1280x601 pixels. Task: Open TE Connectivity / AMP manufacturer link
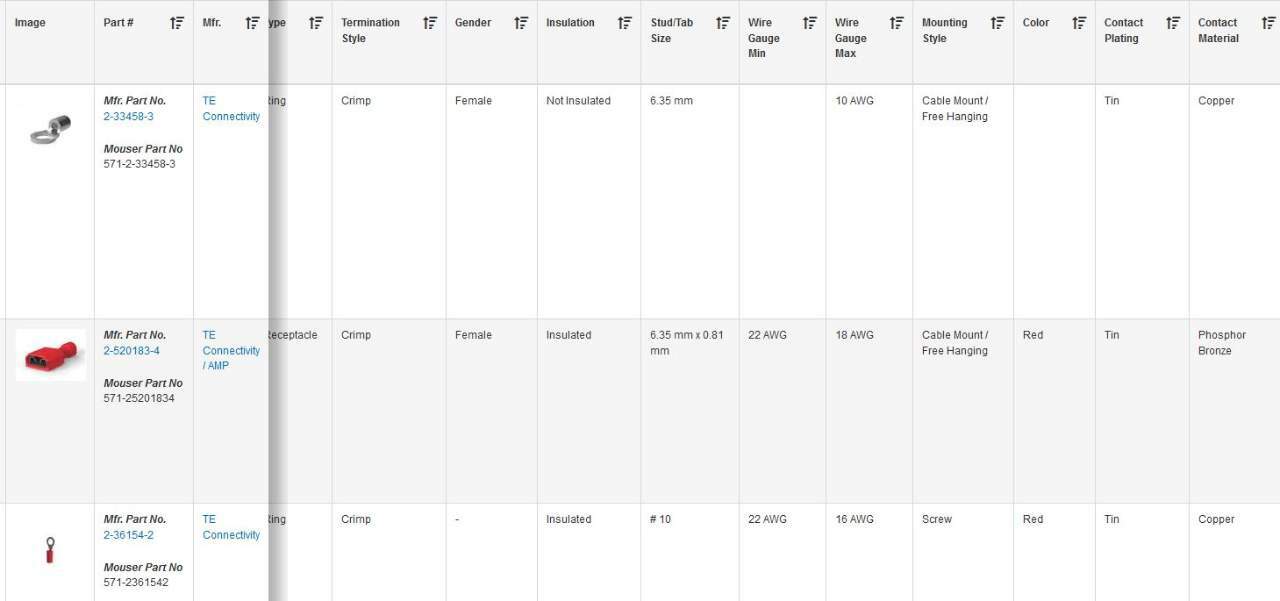(x=231, y=351)
